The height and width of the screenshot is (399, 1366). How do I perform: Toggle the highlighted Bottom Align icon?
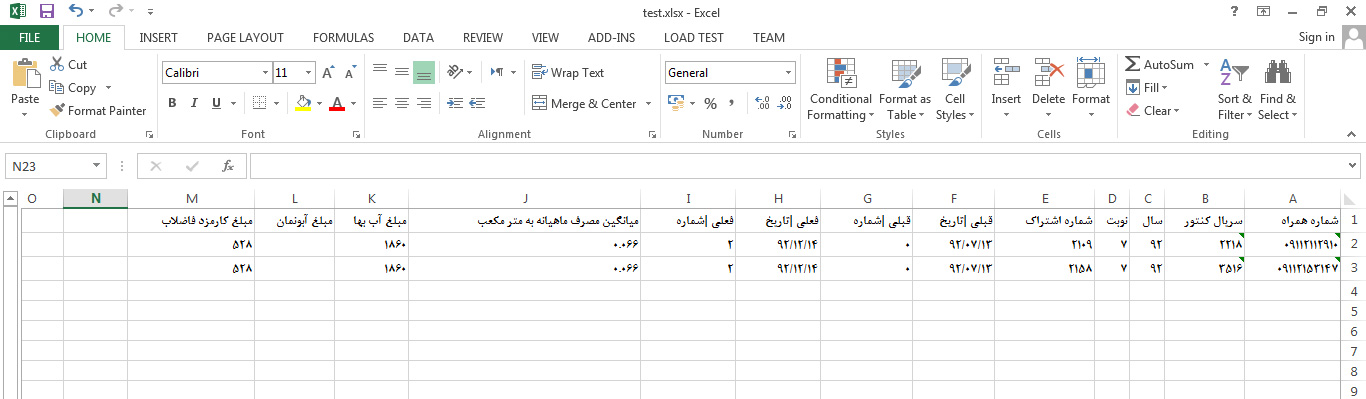[423, 71]
